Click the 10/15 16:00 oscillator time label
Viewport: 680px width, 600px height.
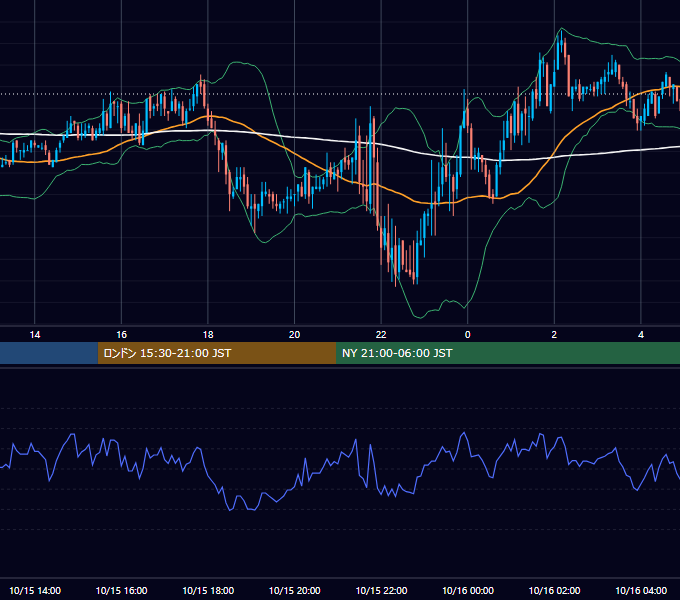click(x=121, y=590)
